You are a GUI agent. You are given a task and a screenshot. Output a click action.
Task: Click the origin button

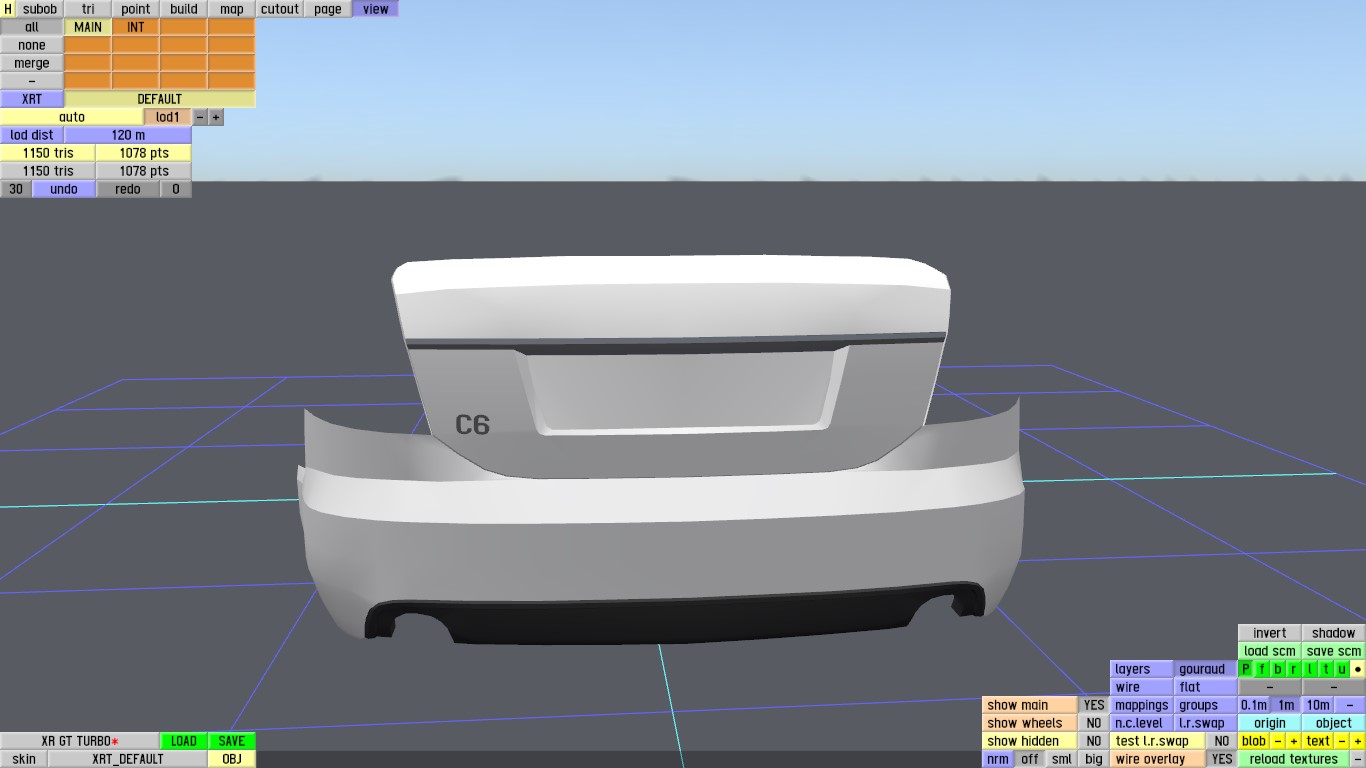coord(1270,723)
